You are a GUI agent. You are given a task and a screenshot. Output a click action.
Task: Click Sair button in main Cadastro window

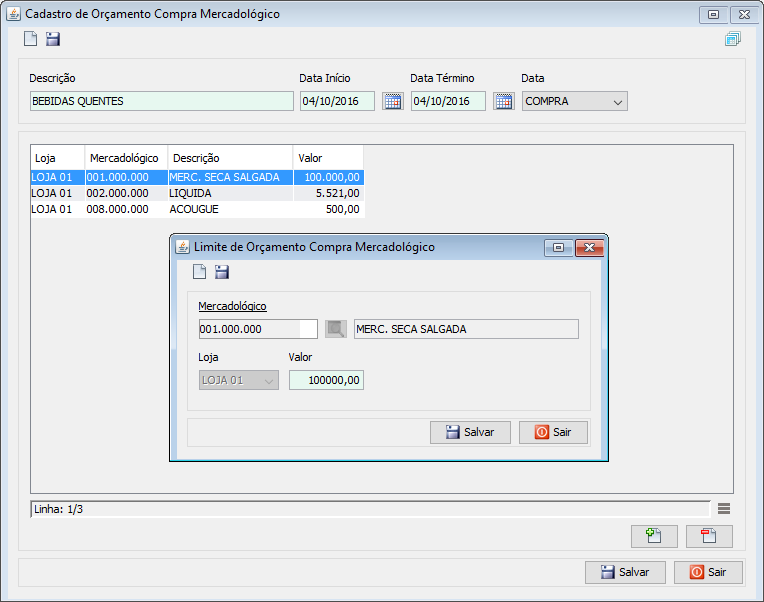click(x=708, y=572)
